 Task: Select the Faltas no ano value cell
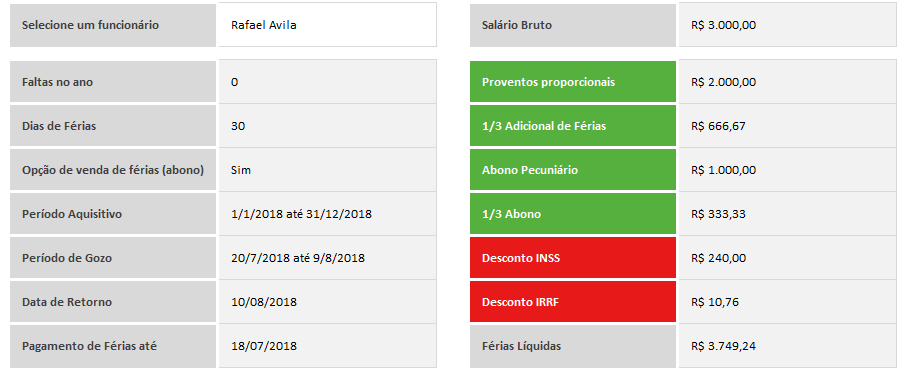pos(327,82)
